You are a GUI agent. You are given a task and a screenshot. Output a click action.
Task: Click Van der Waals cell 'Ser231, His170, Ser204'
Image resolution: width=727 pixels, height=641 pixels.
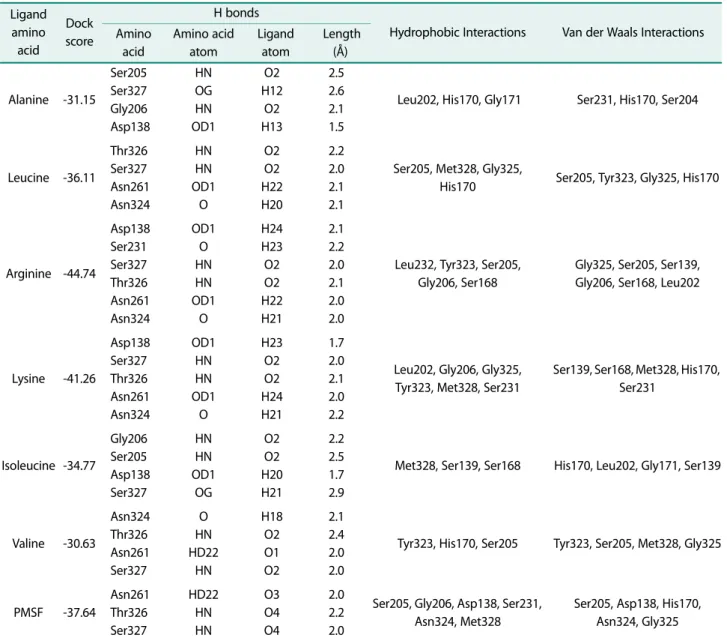[x=637, y=100]
